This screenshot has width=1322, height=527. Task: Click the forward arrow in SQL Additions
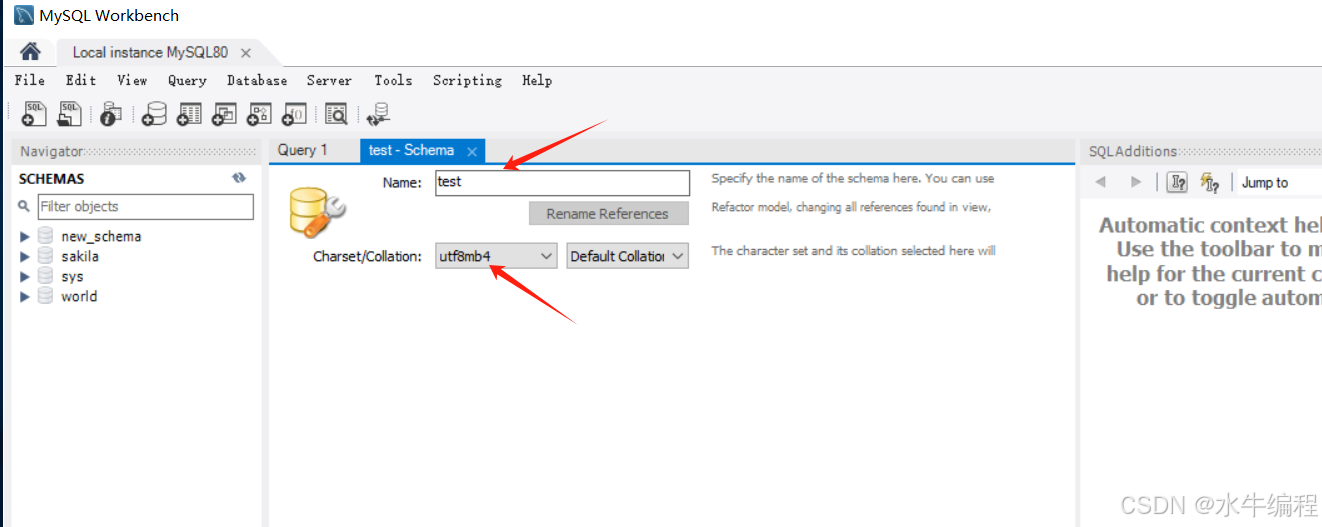click(1135, 182)
